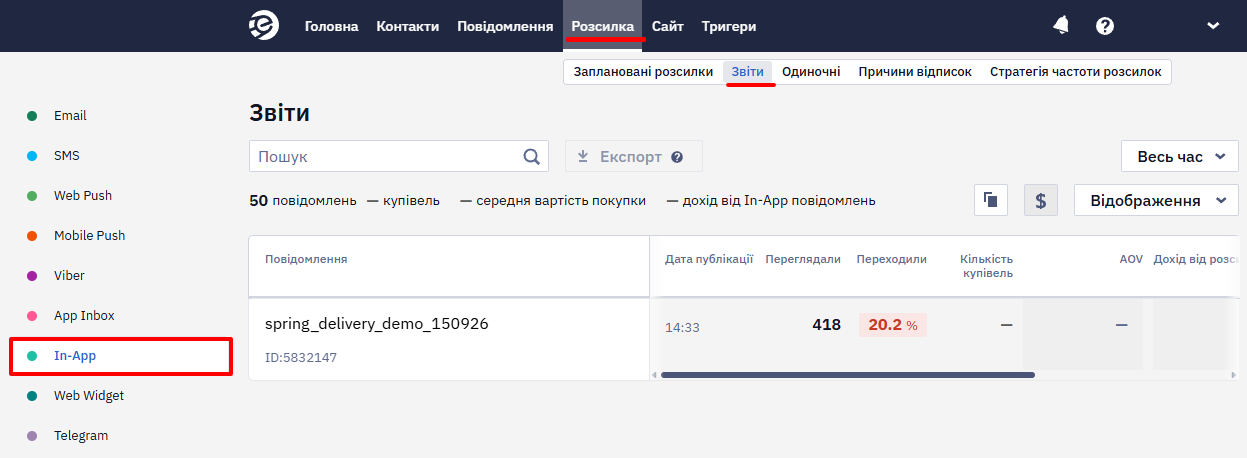Viewport: 1247px width, 458px height.
Task: Switch to Звіти tab
Action: click(x=748, y=72)
